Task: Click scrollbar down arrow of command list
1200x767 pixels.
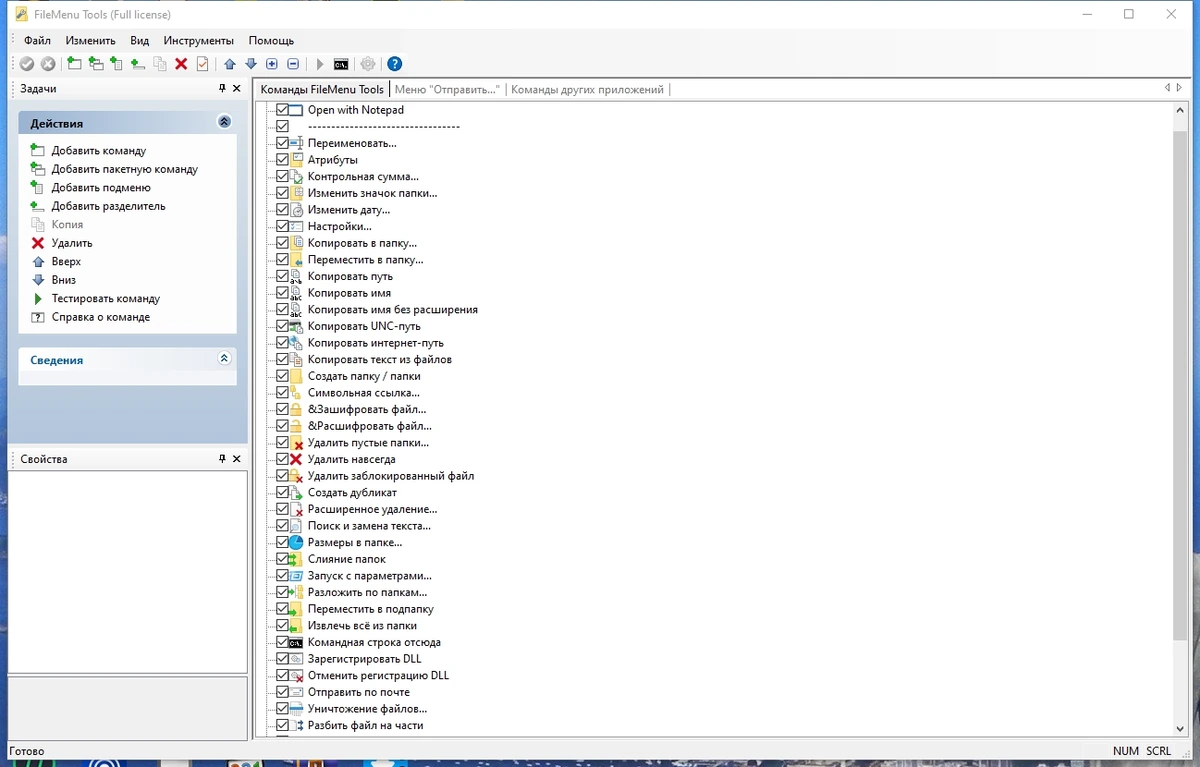Action: 1180,728
